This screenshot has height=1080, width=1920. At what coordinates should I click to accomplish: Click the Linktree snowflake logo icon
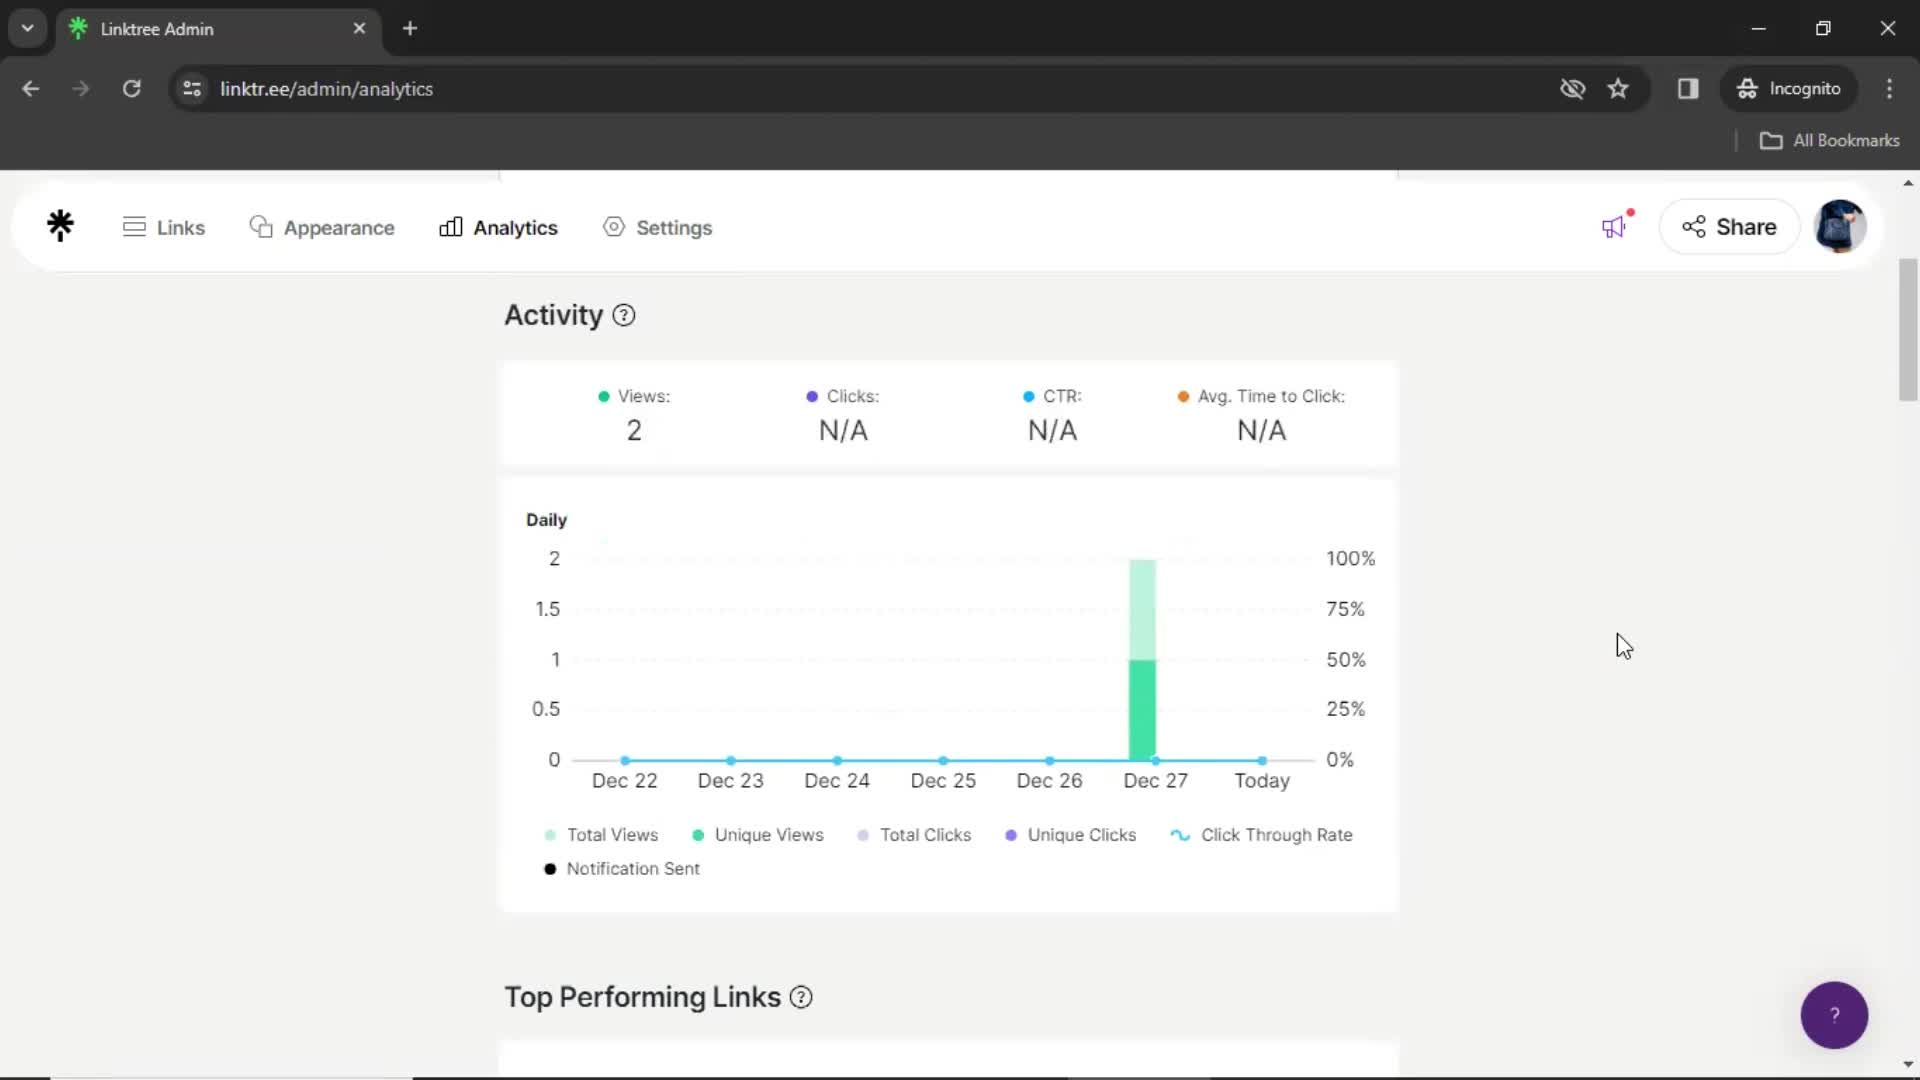pyautogui.click(x=61, y=227)
